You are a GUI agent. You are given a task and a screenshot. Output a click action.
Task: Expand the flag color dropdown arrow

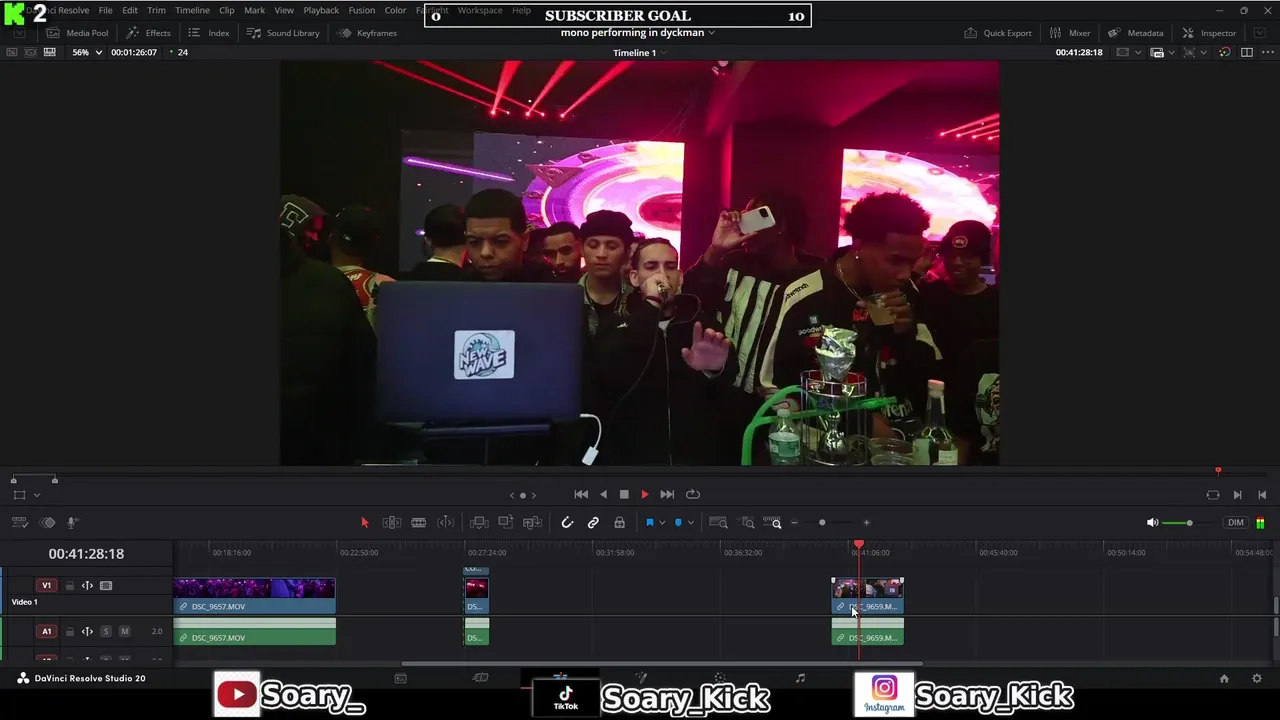coord(661,523)
